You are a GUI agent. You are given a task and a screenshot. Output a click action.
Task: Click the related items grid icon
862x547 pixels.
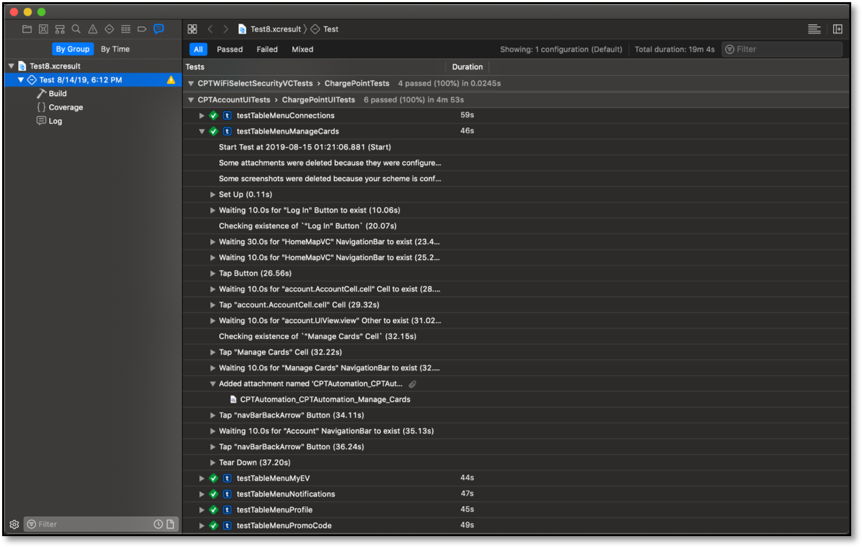[192, 29]
